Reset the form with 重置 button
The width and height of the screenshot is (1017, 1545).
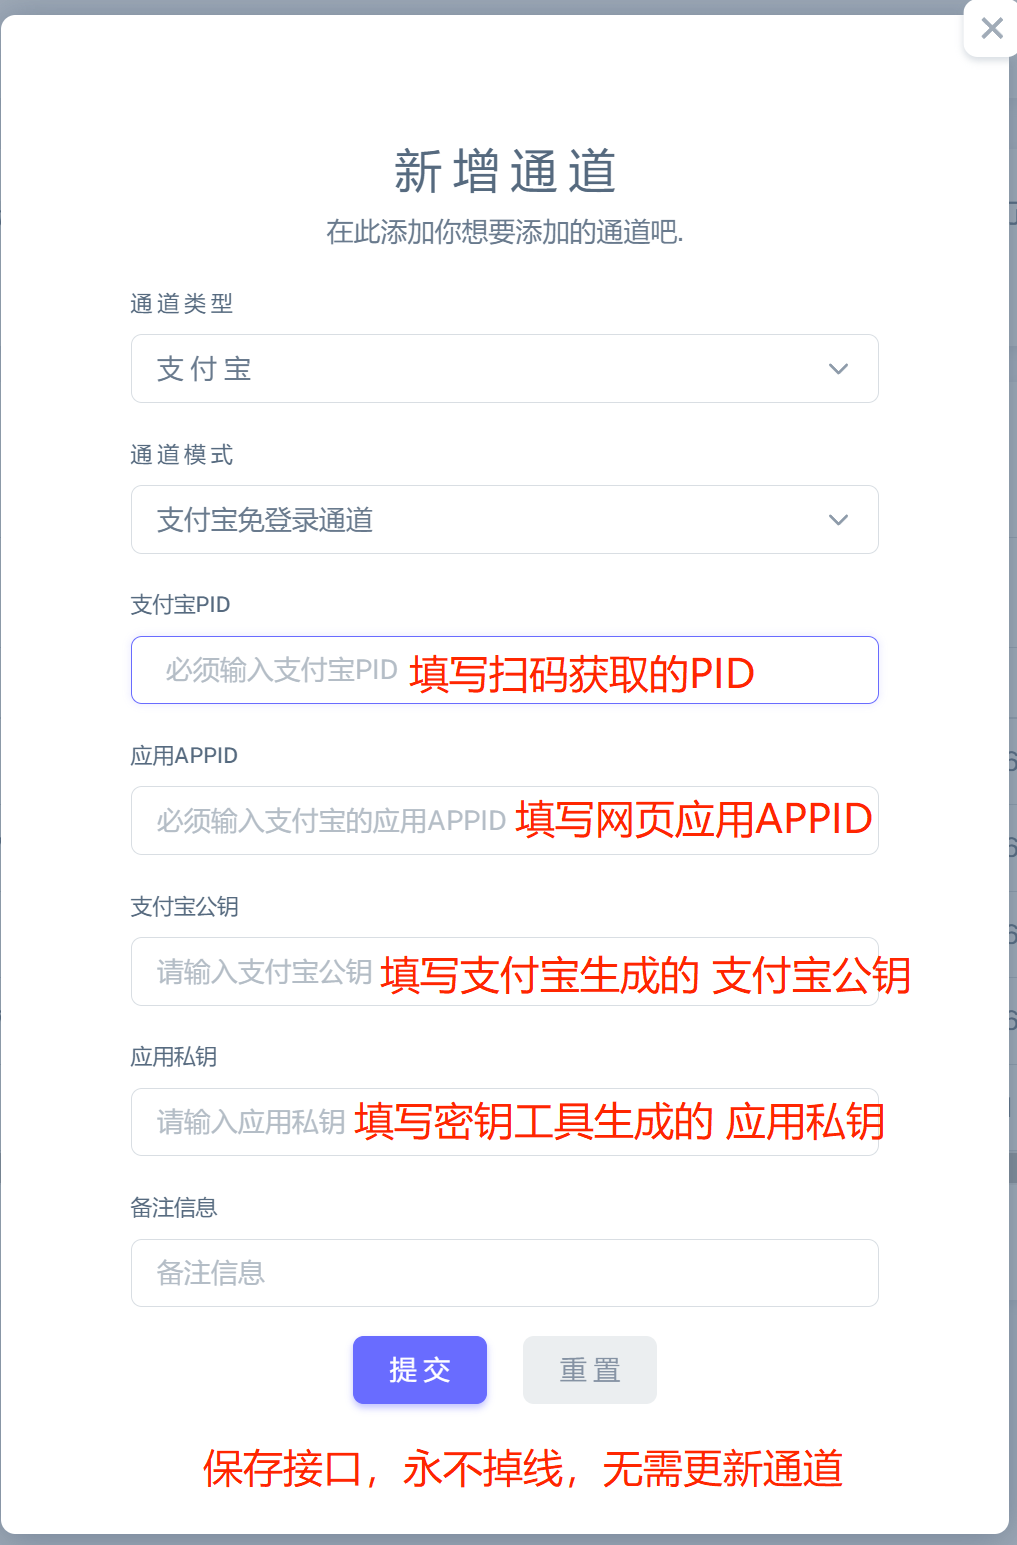click(590, 1370)
